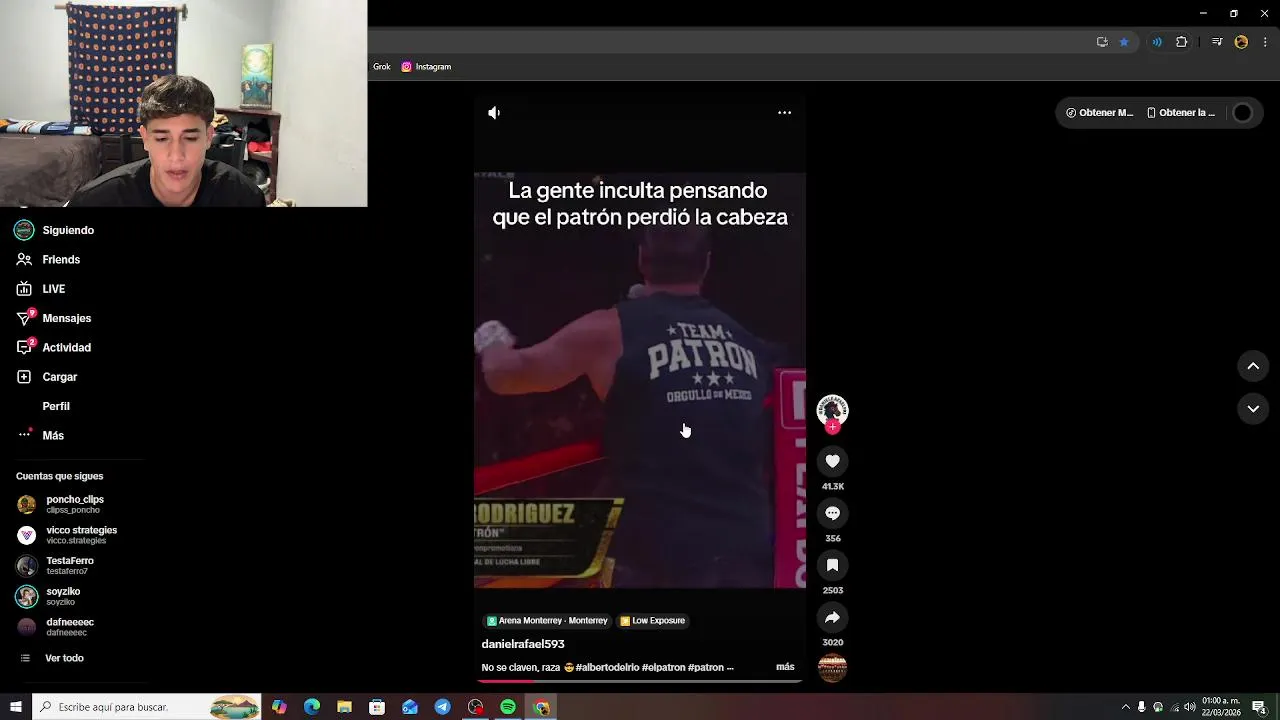Open the Instagram bookmark
1280x720 pixels.
(427, 67)
